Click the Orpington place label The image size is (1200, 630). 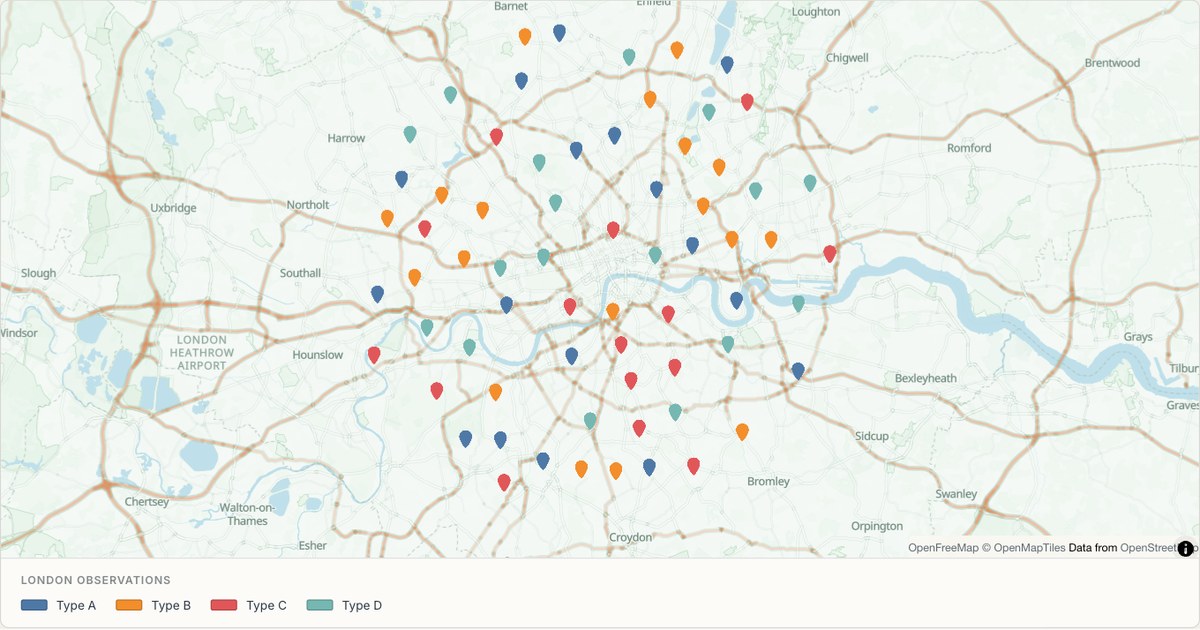pos(877,526)
